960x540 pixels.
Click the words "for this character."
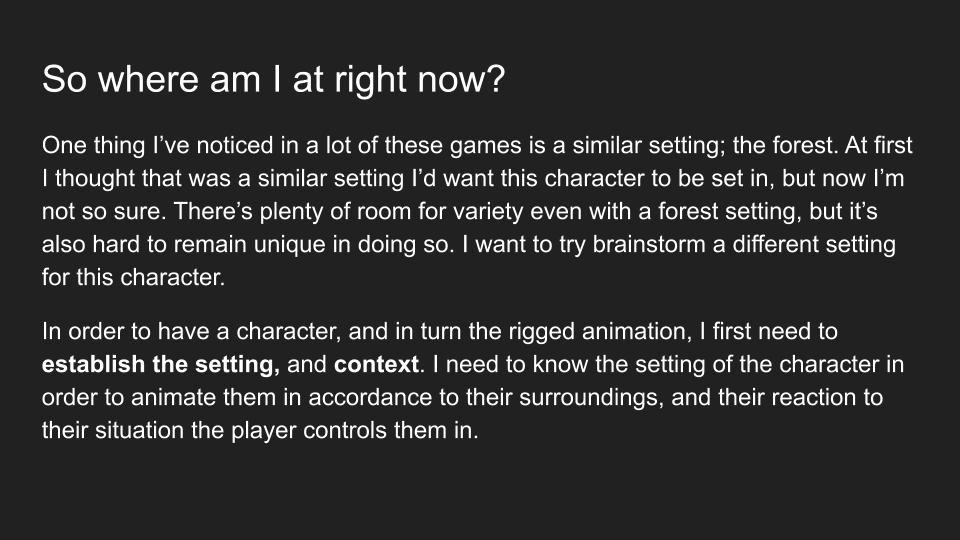[133, 277]
